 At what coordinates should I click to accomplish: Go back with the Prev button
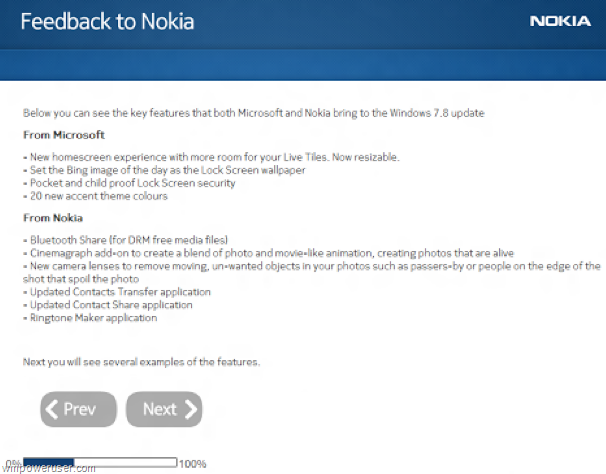[x=79, y=409]
